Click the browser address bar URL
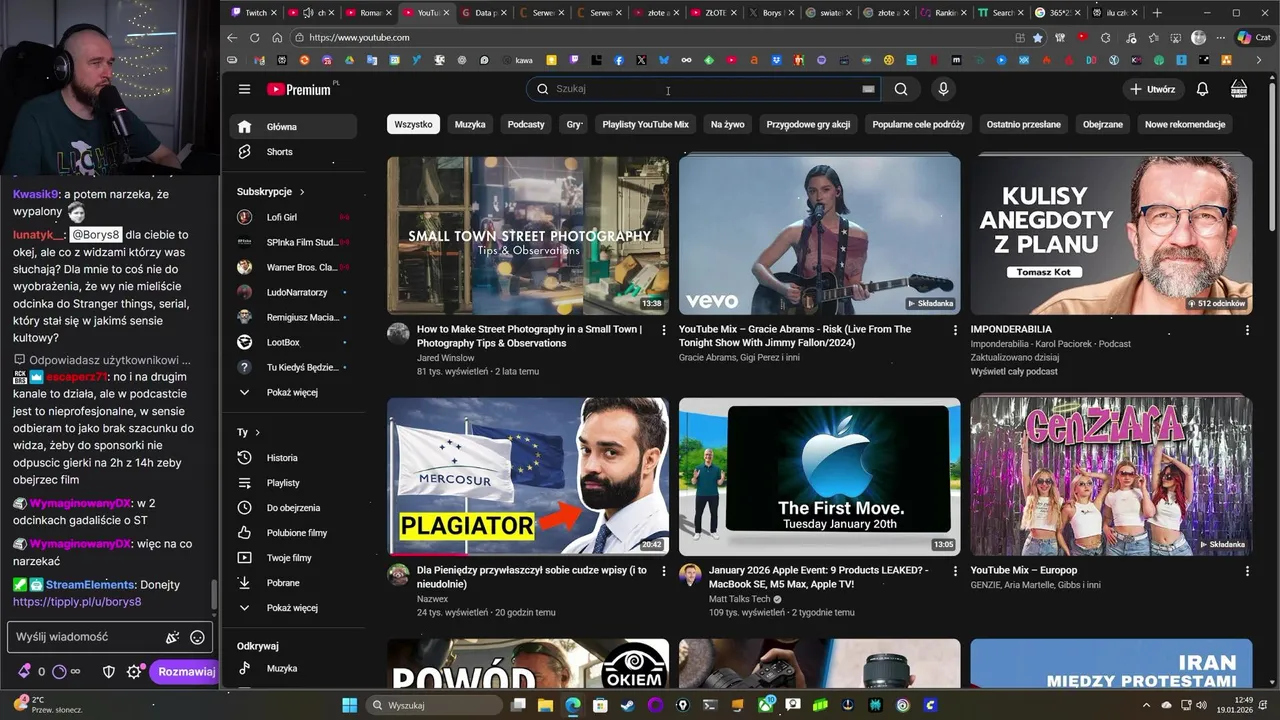1280x720 pixels. (359, 38)
